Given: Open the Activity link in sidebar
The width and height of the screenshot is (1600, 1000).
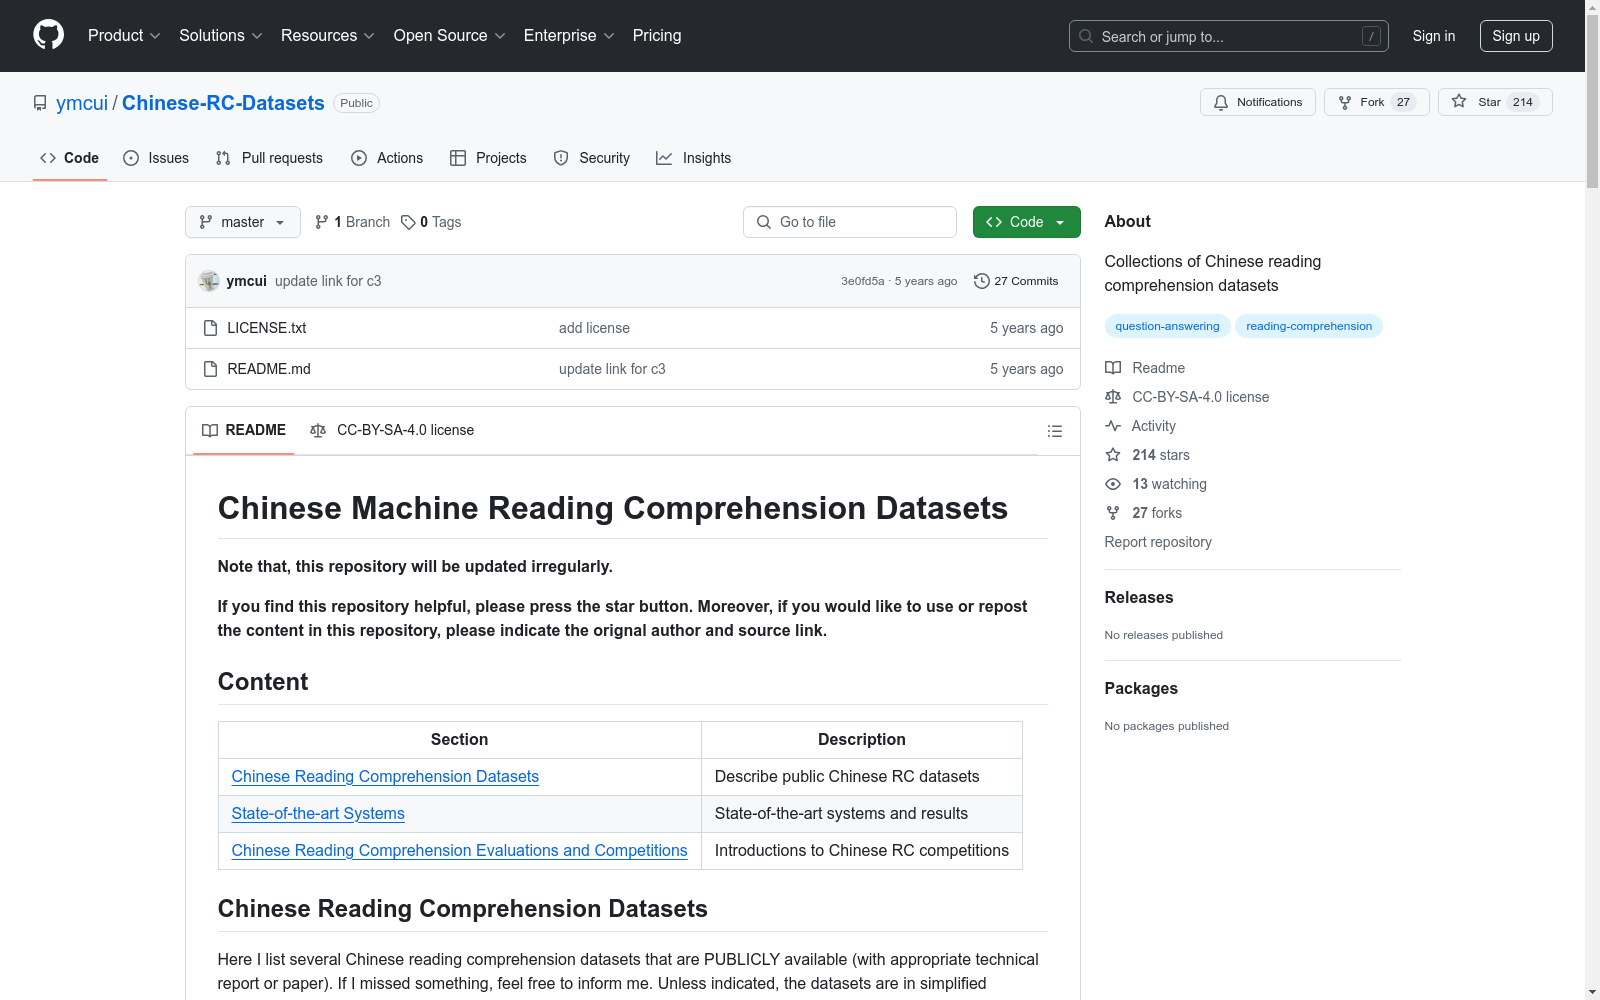Looking at the screenshot, I should [1141, 426].
